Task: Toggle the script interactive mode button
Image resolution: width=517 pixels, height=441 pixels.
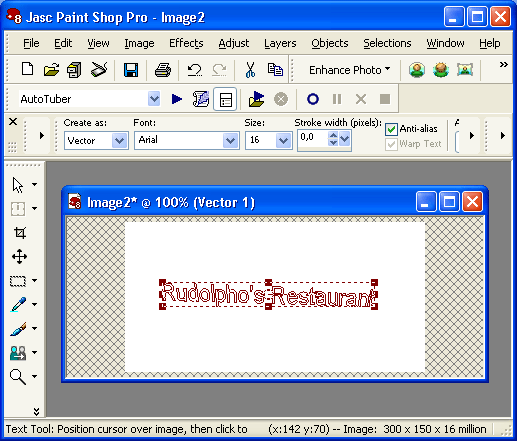Action: [225, 99]
